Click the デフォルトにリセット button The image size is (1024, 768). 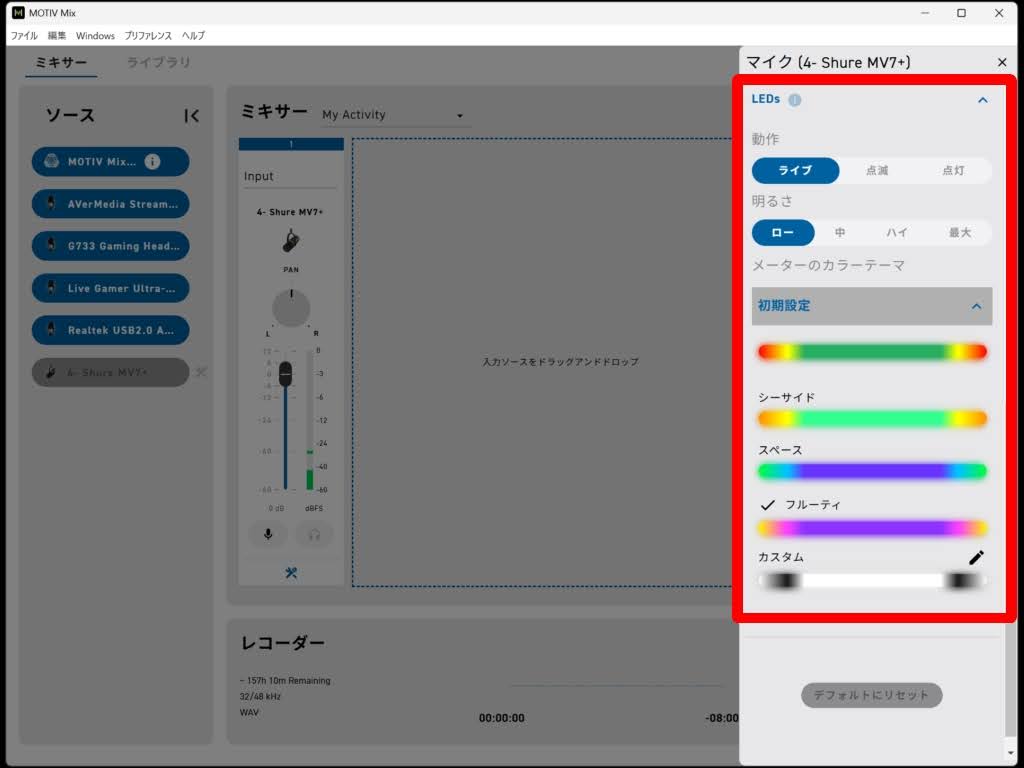pyautogui.click(x=871, y=695)
